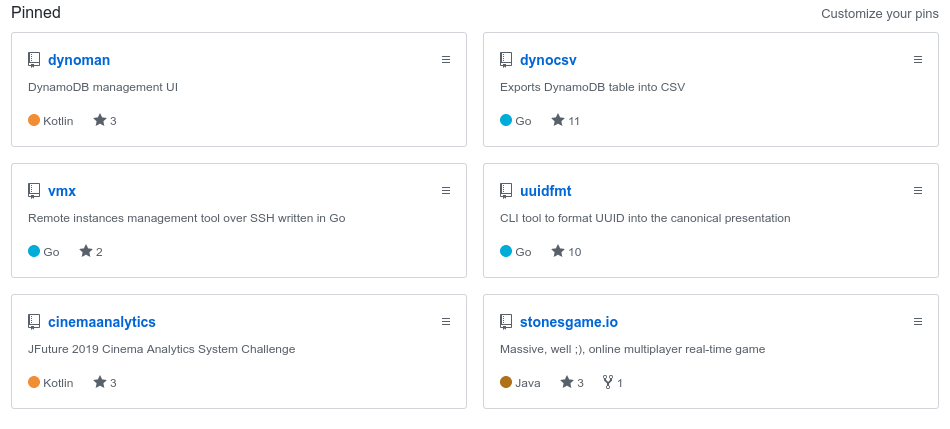
Task: Click the Java language label on stonesgame.io
Action: coord(528,383)
